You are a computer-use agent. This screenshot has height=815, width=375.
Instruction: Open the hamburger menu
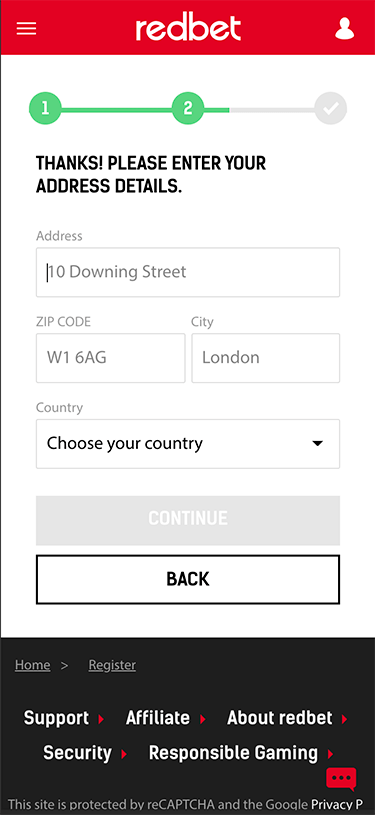coord(27,28)
